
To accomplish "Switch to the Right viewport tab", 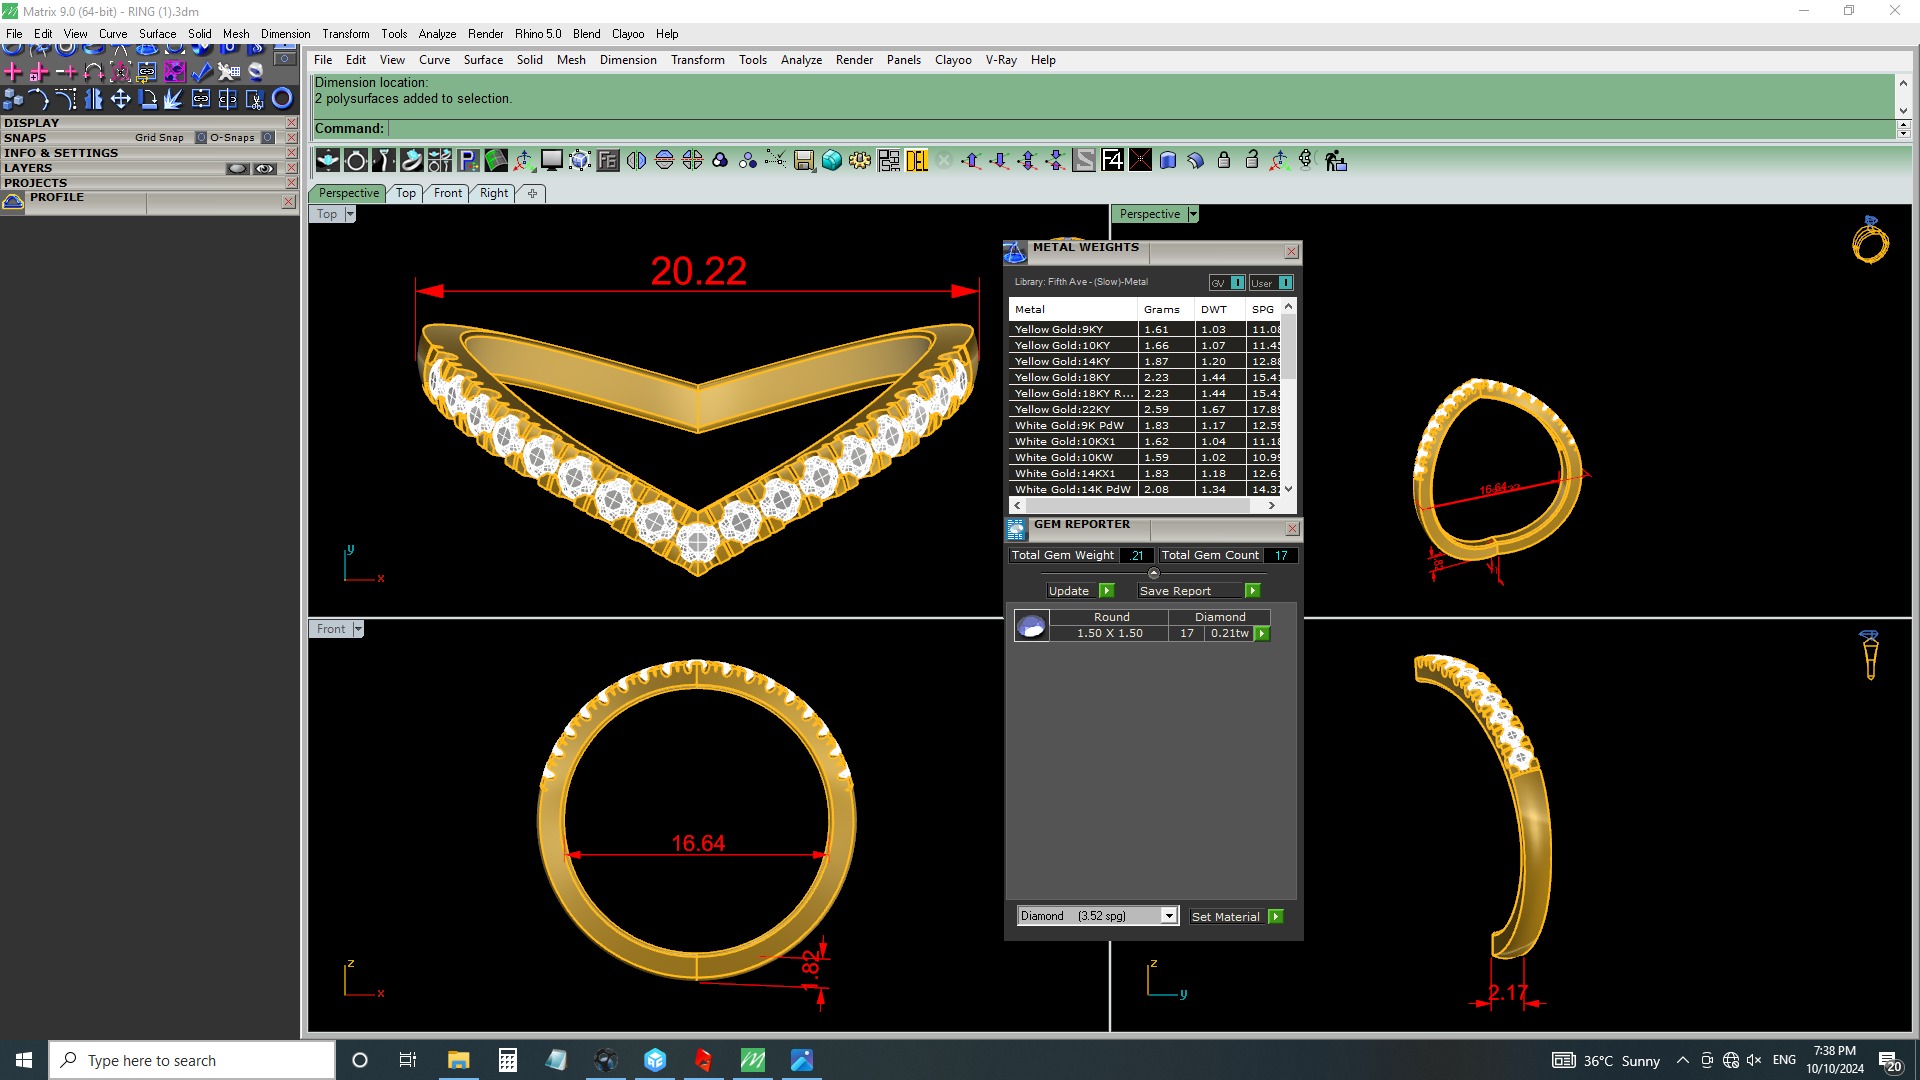I will (493, 193).
